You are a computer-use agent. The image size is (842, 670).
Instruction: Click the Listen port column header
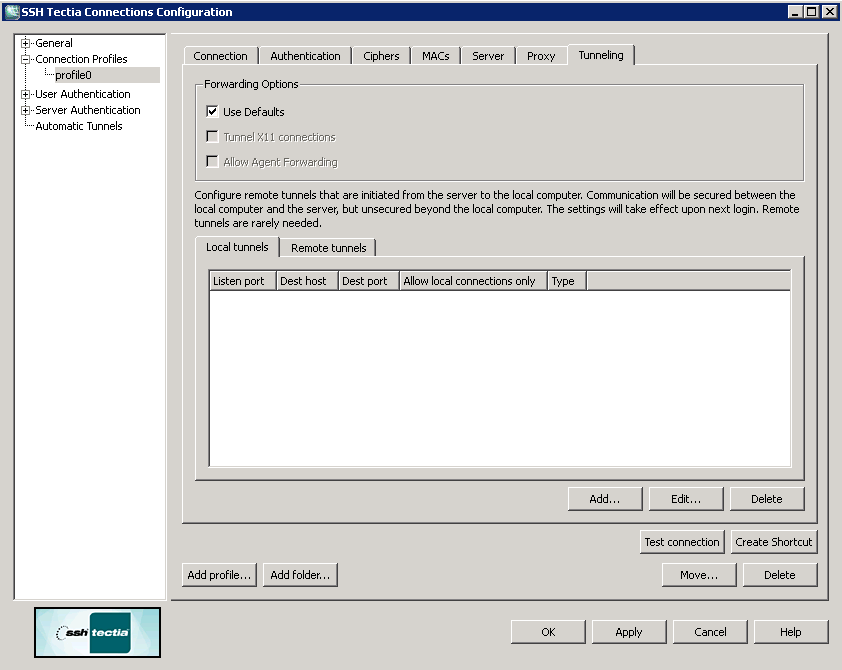tap(240, 281)
